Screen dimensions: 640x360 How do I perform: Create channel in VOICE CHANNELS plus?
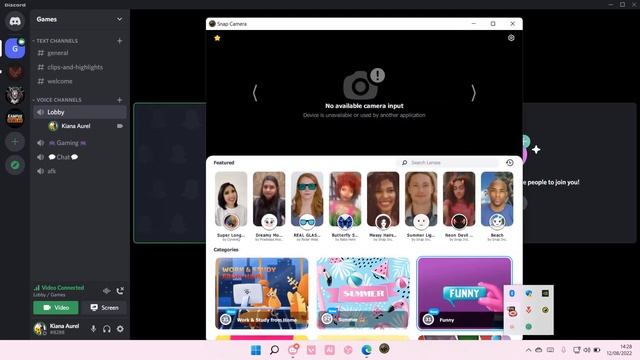120,100
